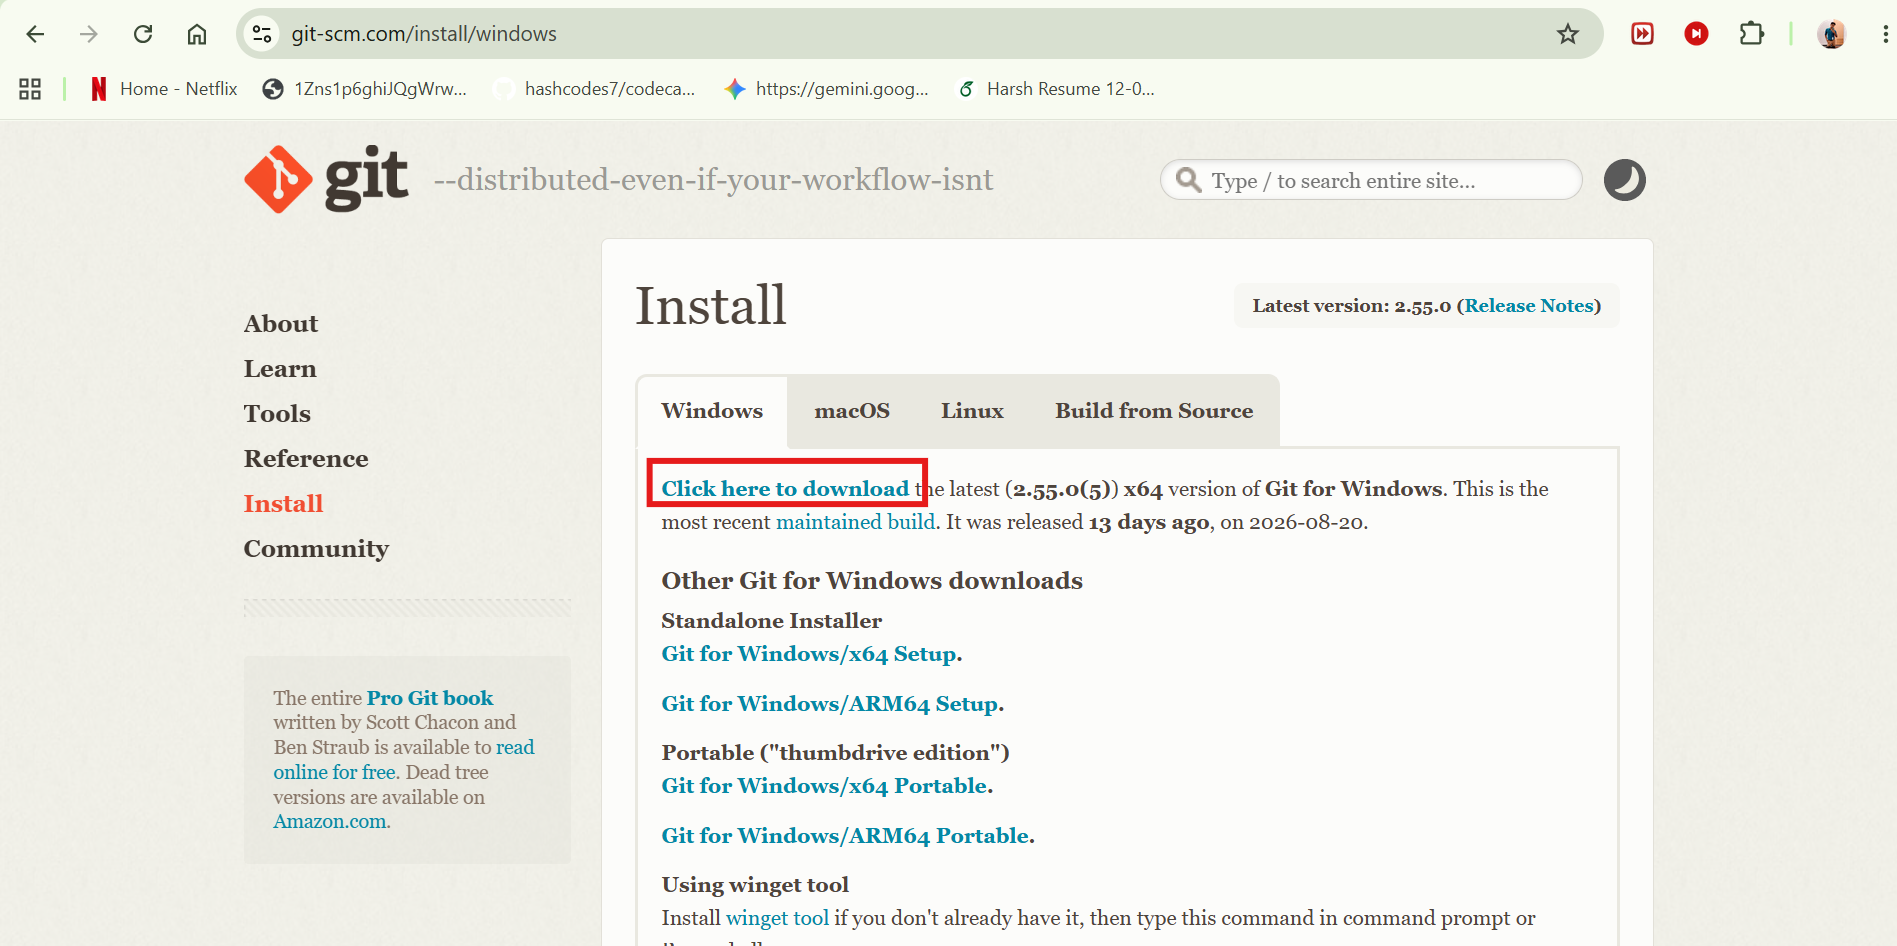Open the red play extension icon with square outline

tap(1642, 34)
